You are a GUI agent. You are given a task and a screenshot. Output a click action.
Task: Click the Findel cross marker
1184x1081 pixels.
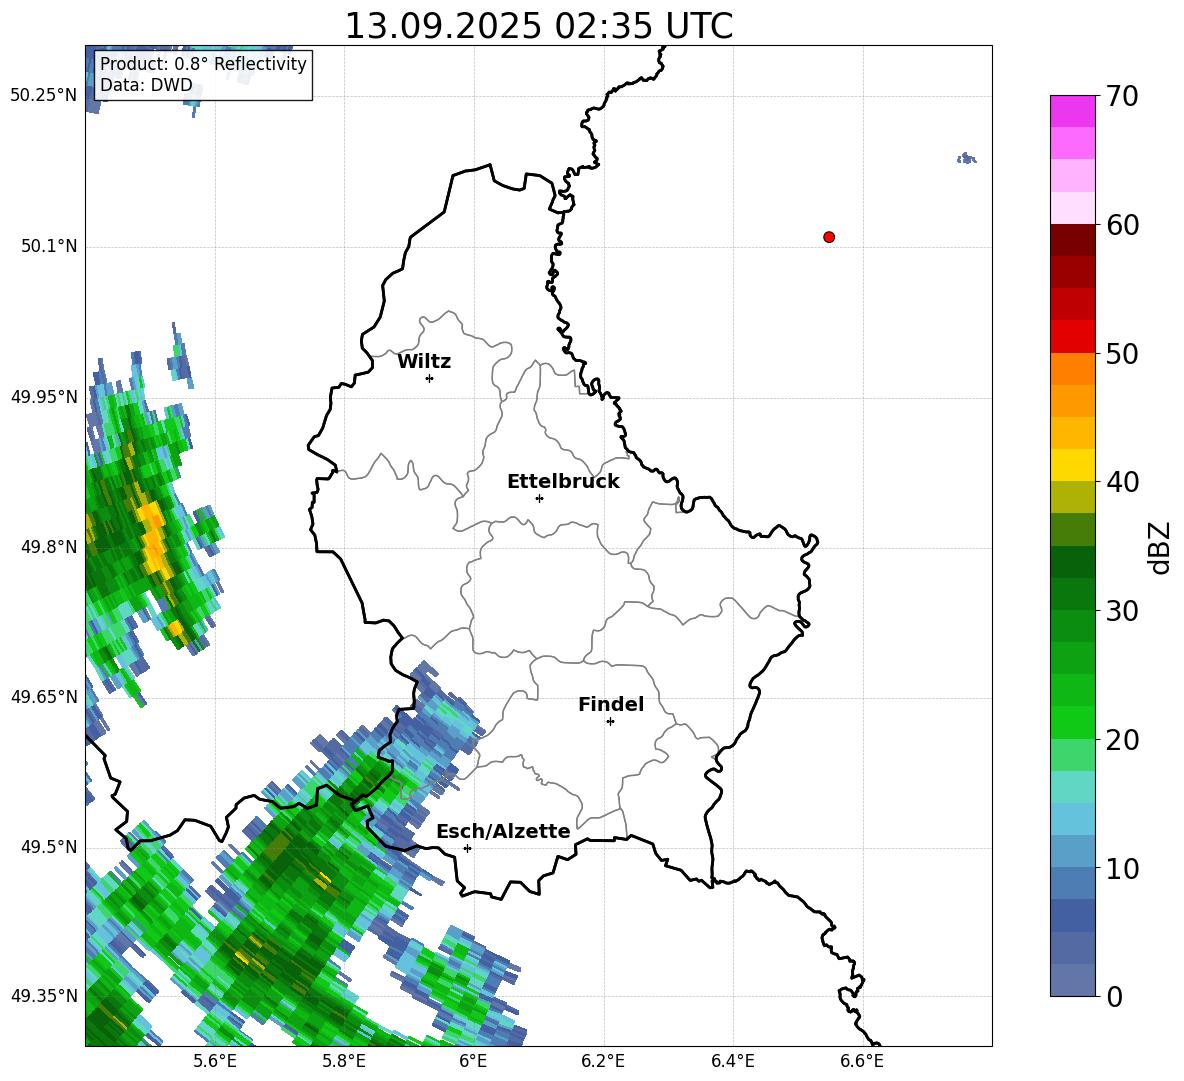(x=610, y=722)
